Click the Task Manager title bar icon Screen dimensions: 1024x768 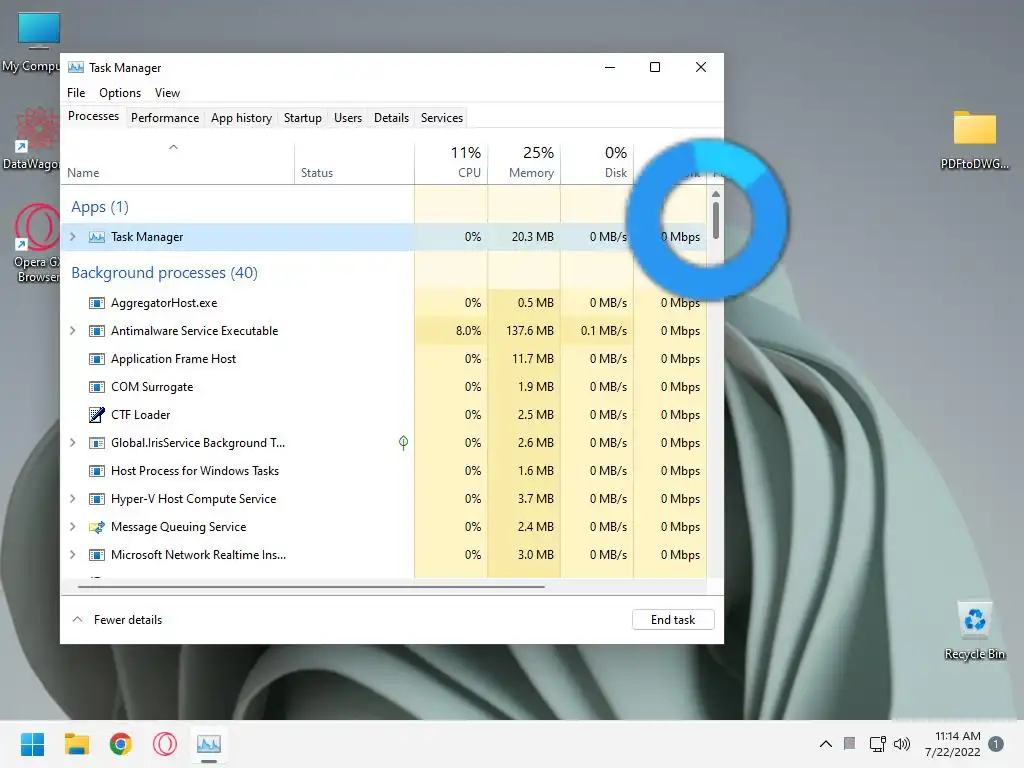point(76,67)
